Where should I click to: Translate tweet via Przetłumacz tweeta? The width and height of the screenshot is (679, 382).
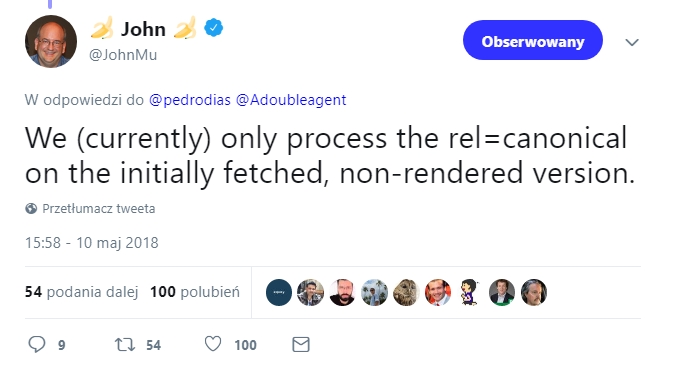coord(99,209)
